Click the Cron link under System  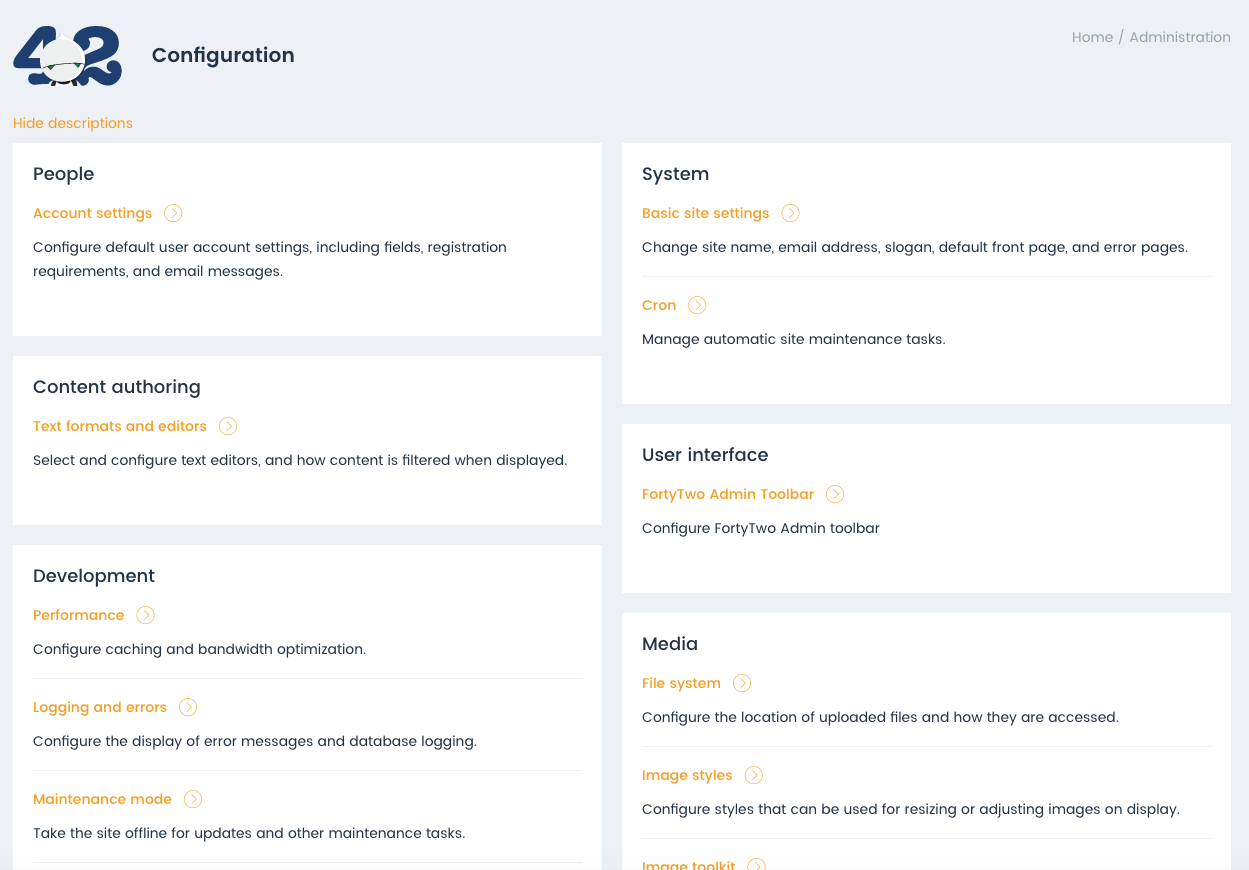click(659, 305)
